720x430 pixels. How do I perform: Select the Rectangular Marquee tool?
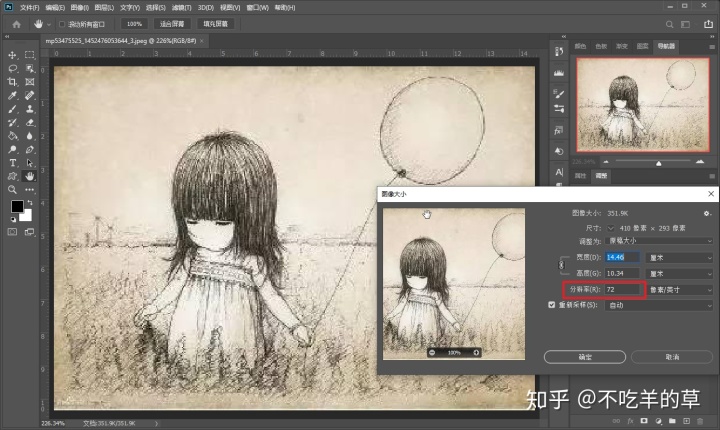(30, 55)
